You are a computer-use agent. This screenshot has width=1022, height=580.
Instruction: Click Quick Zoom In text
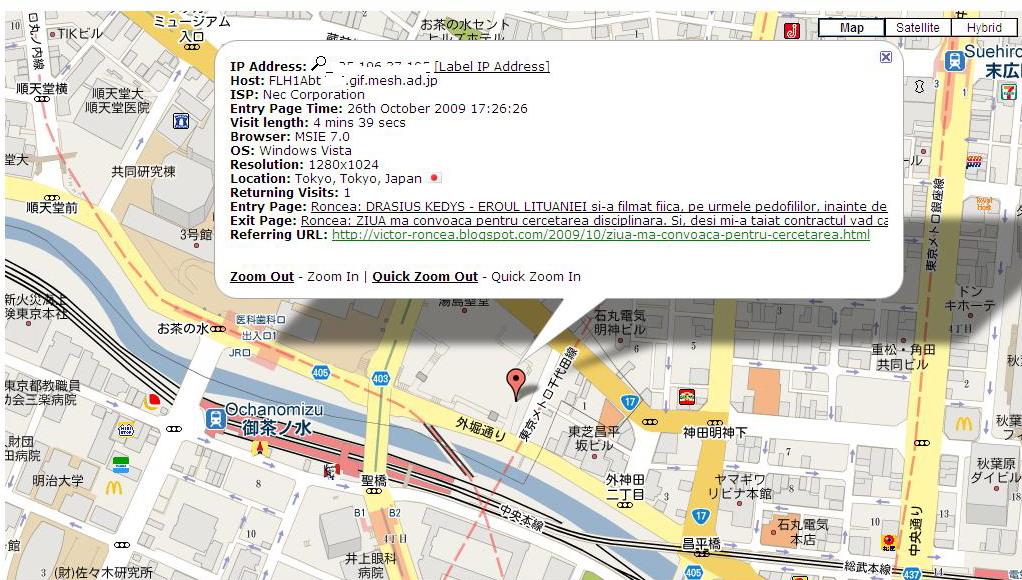(x=536, y=276)
